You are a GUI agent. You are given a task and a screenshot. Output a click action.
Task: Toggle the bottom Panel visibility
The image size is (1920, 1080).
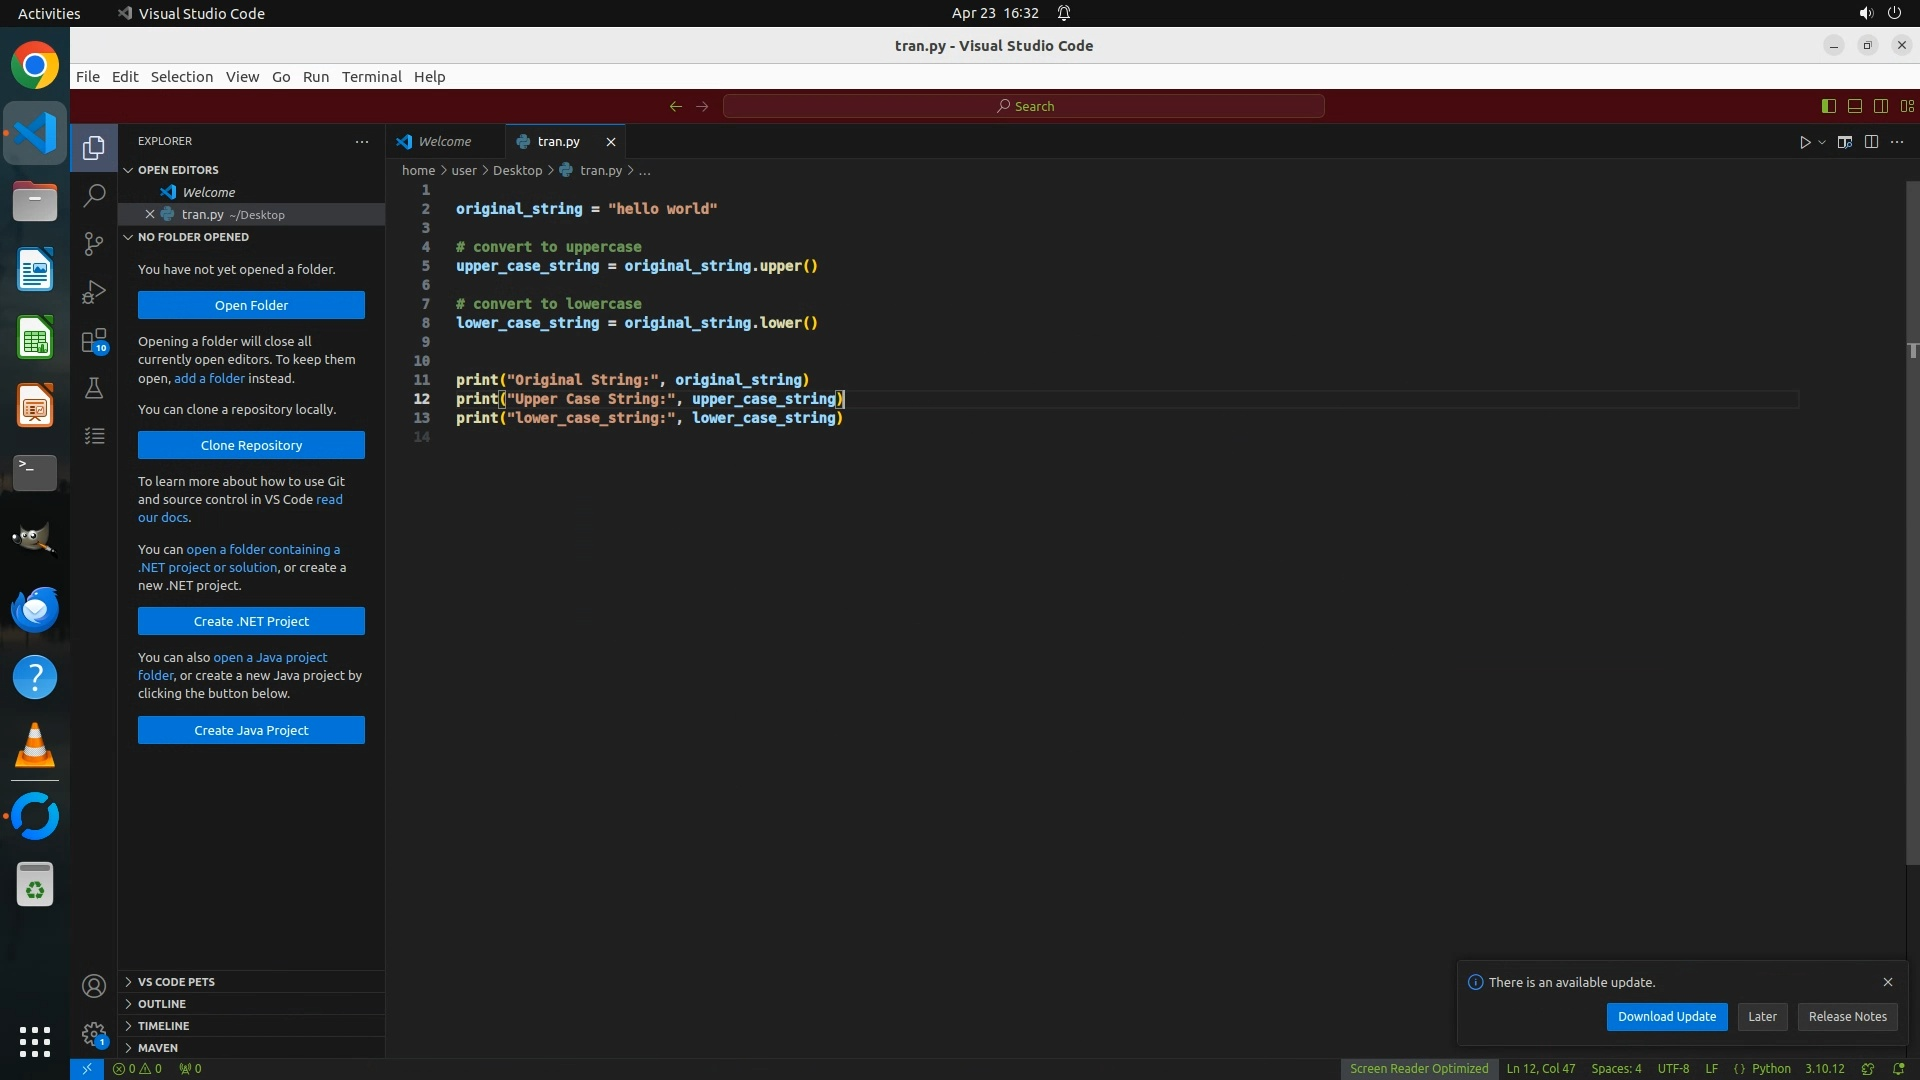[x=1854, y=106]
